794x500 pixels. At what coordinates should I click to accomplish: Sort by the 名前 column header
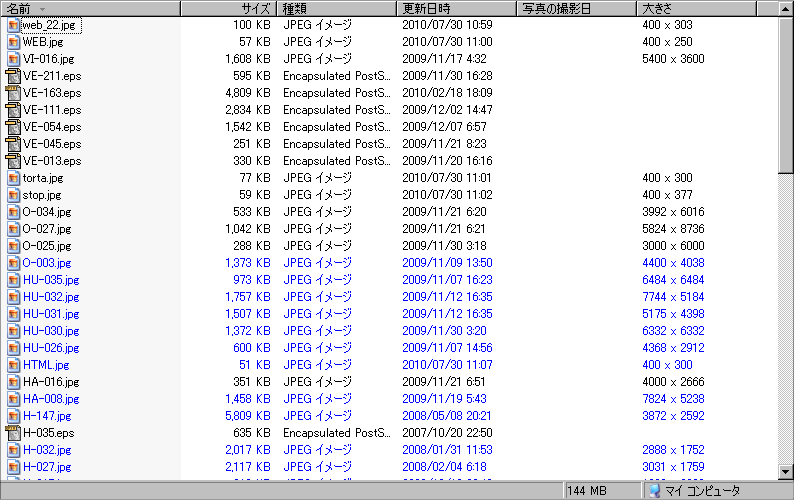pyautogui.click(x=91, y=9)
